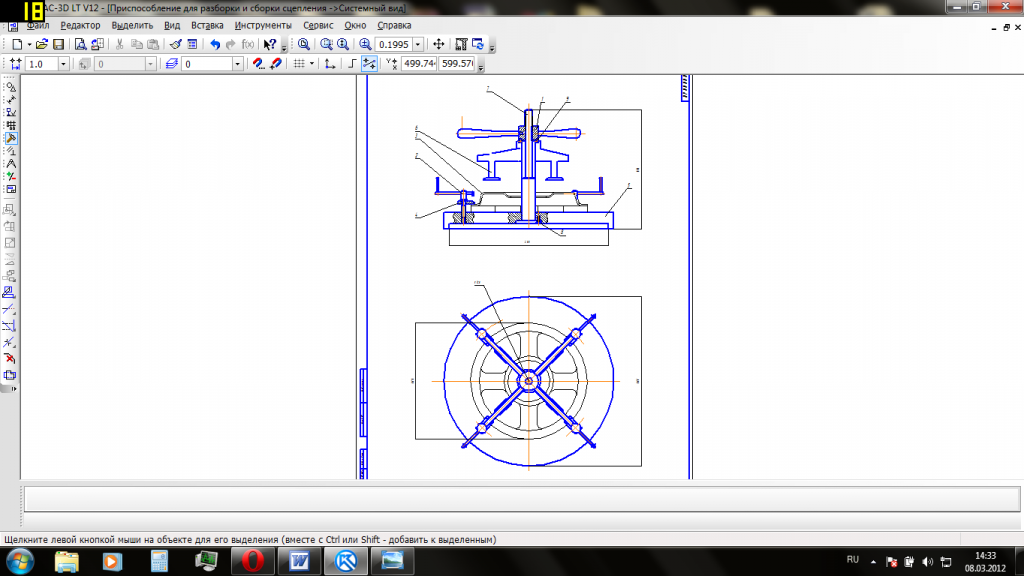
Task: Save the drawing with the floppy disk icon
Action: (x=58, y=44)
